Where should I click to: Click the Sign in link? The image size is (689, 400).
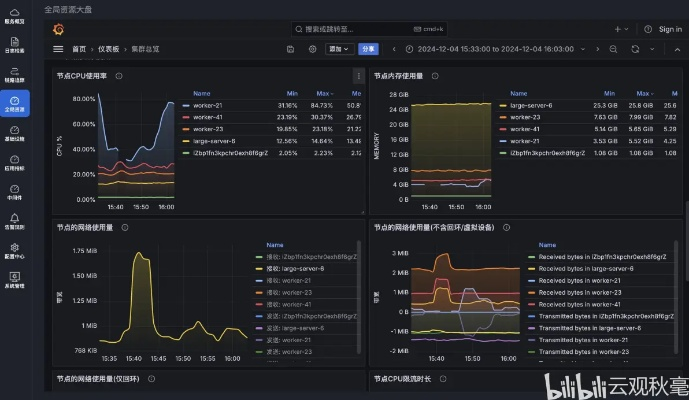(x=670, y=29)
